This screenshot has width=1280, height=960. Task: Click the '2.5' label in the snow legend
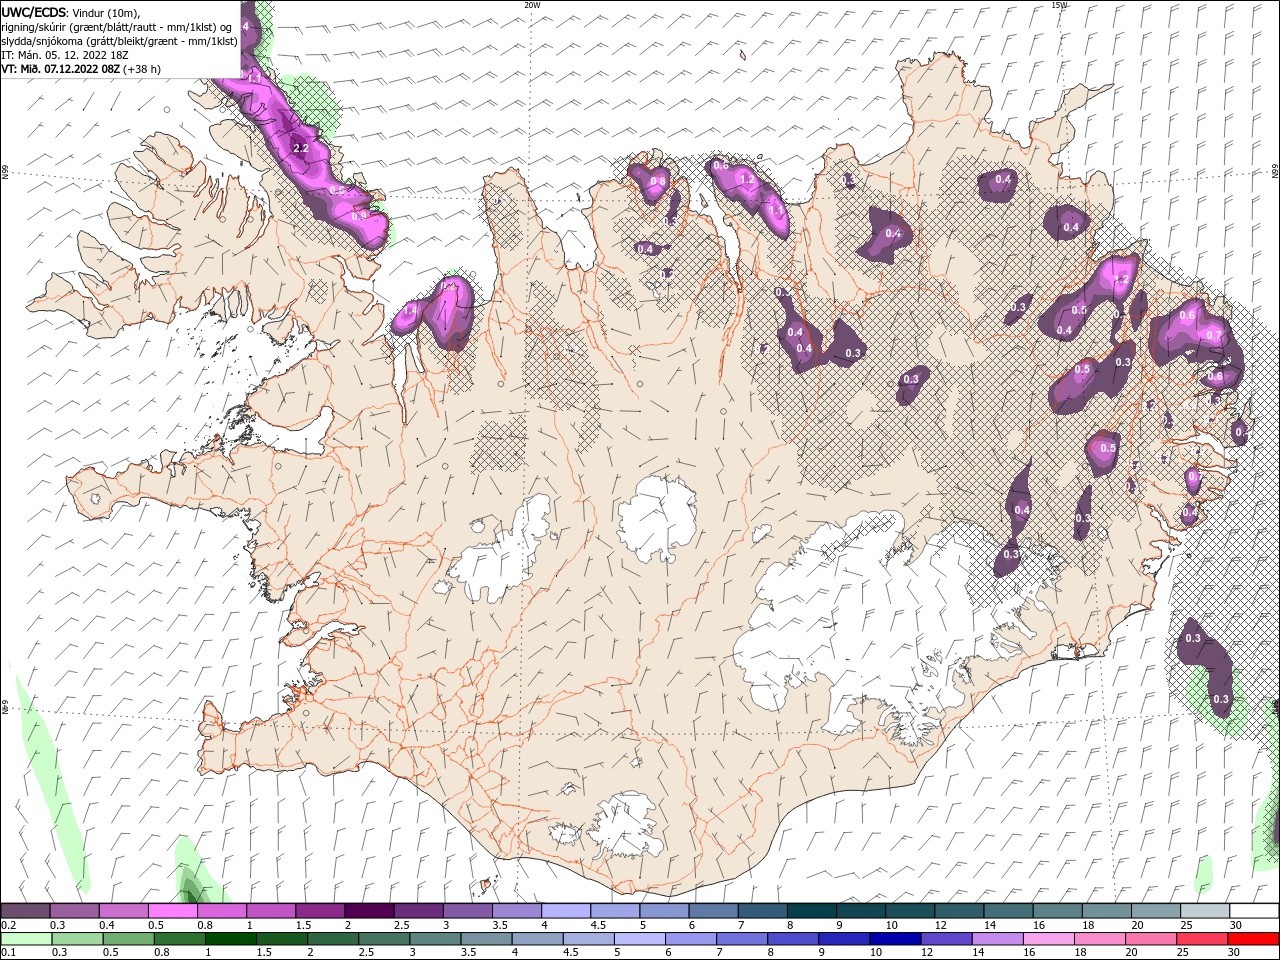click(401, 925)
